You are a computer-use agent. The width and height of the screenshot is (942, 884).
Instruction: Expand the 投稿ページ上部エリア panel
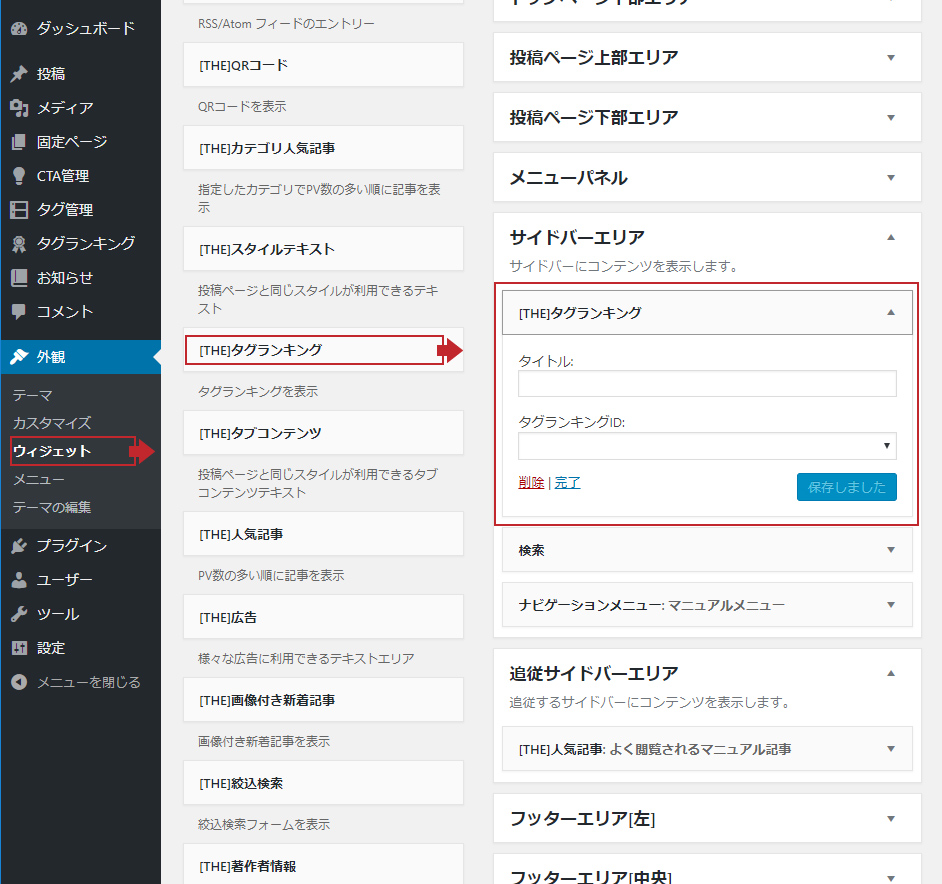click(890, 58)
